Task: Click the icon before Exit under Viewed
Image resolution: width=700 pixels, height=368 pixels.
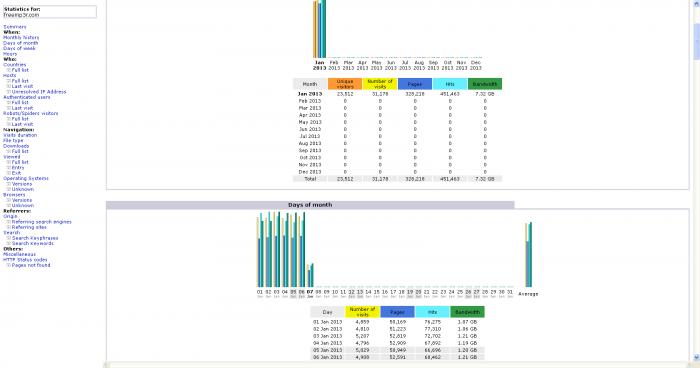Action: coord(8,173)
